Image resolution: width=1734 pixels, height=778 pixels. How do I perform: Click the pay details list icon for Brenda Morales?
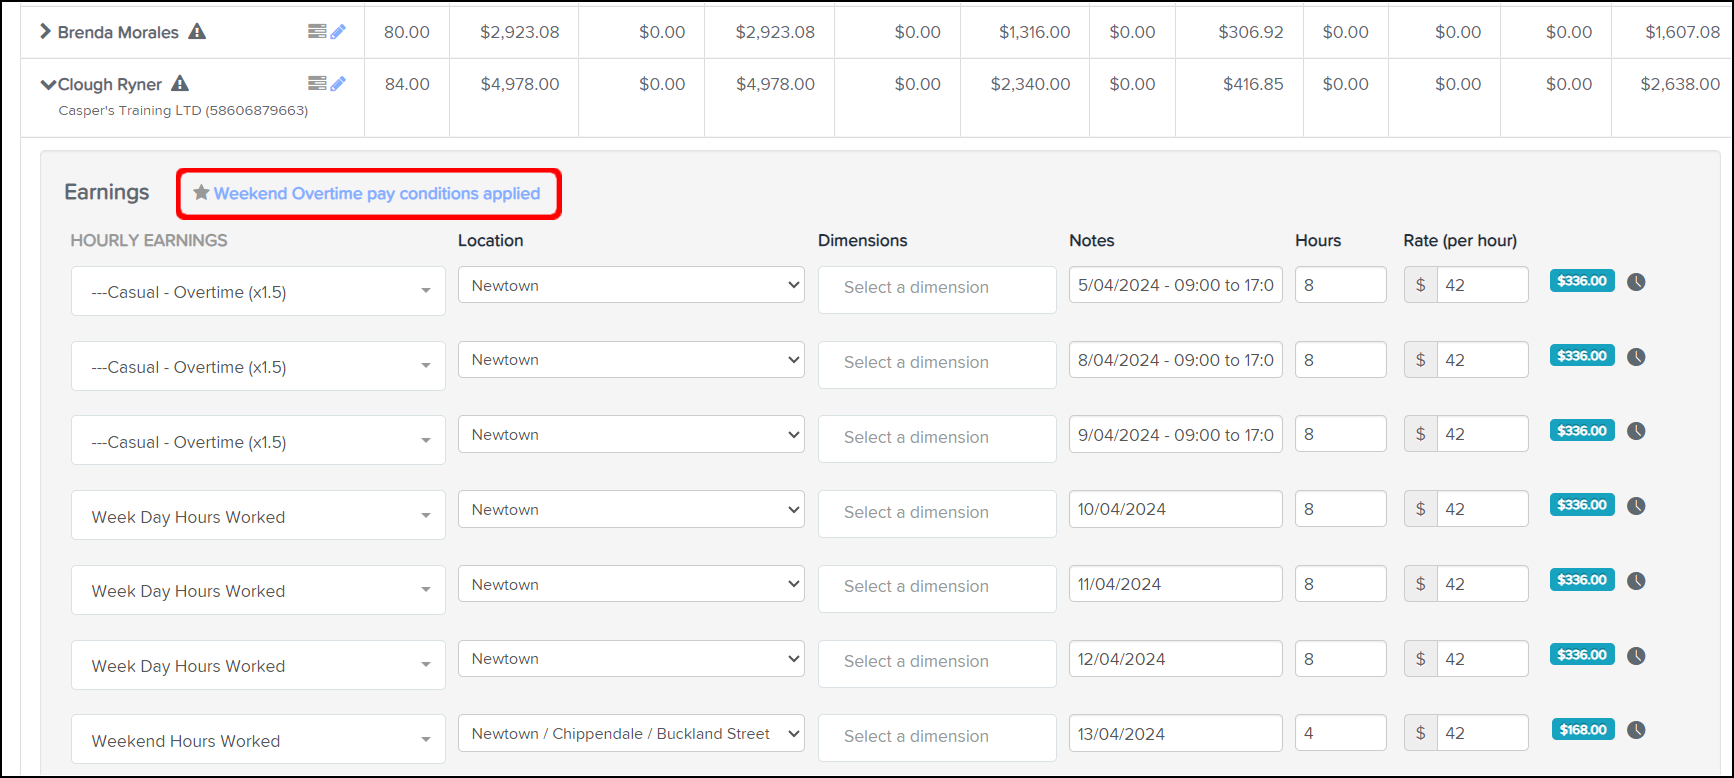point(317,32)
